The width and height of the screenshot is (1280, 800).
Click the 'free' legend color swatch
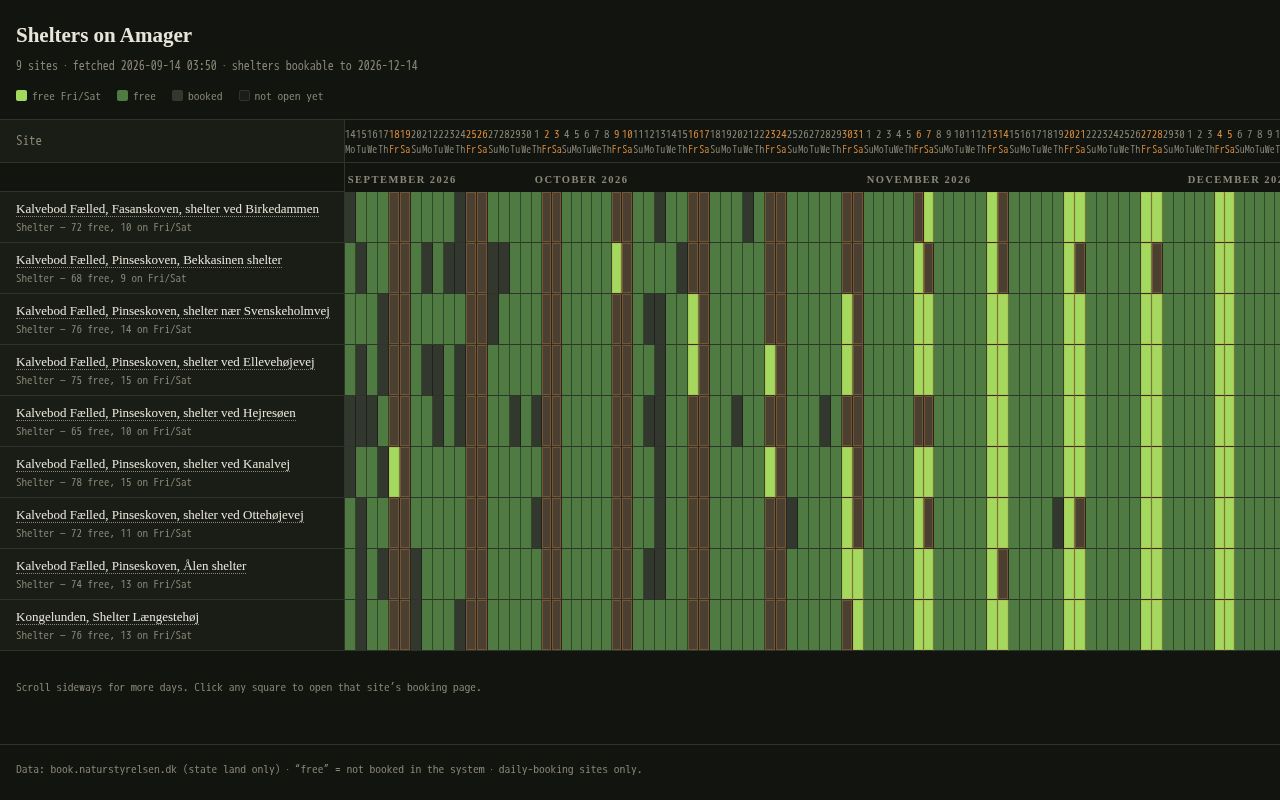pos(122,96)
